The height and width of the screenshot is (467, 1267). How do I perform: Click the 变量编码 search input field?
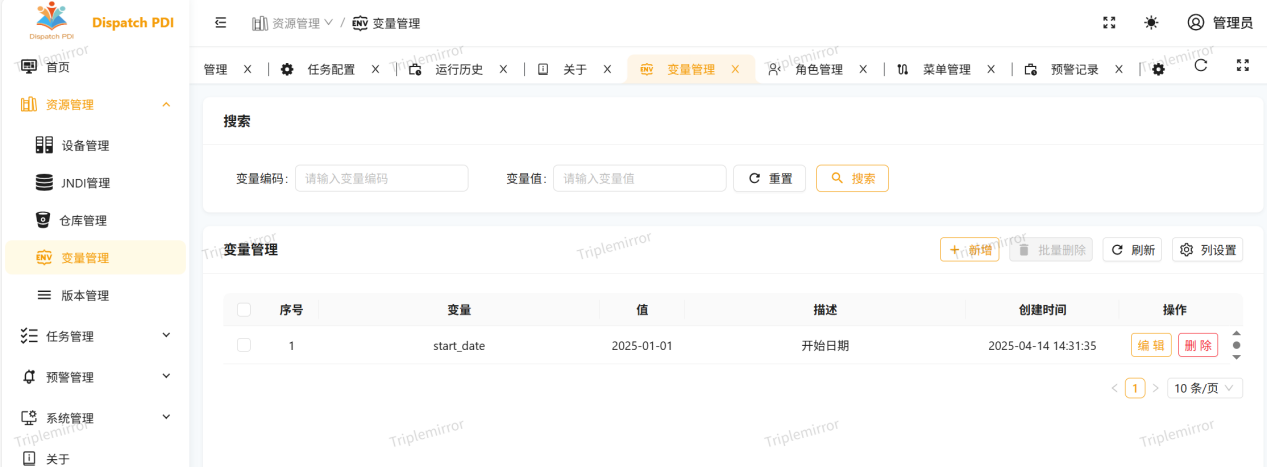click(381, 179)
